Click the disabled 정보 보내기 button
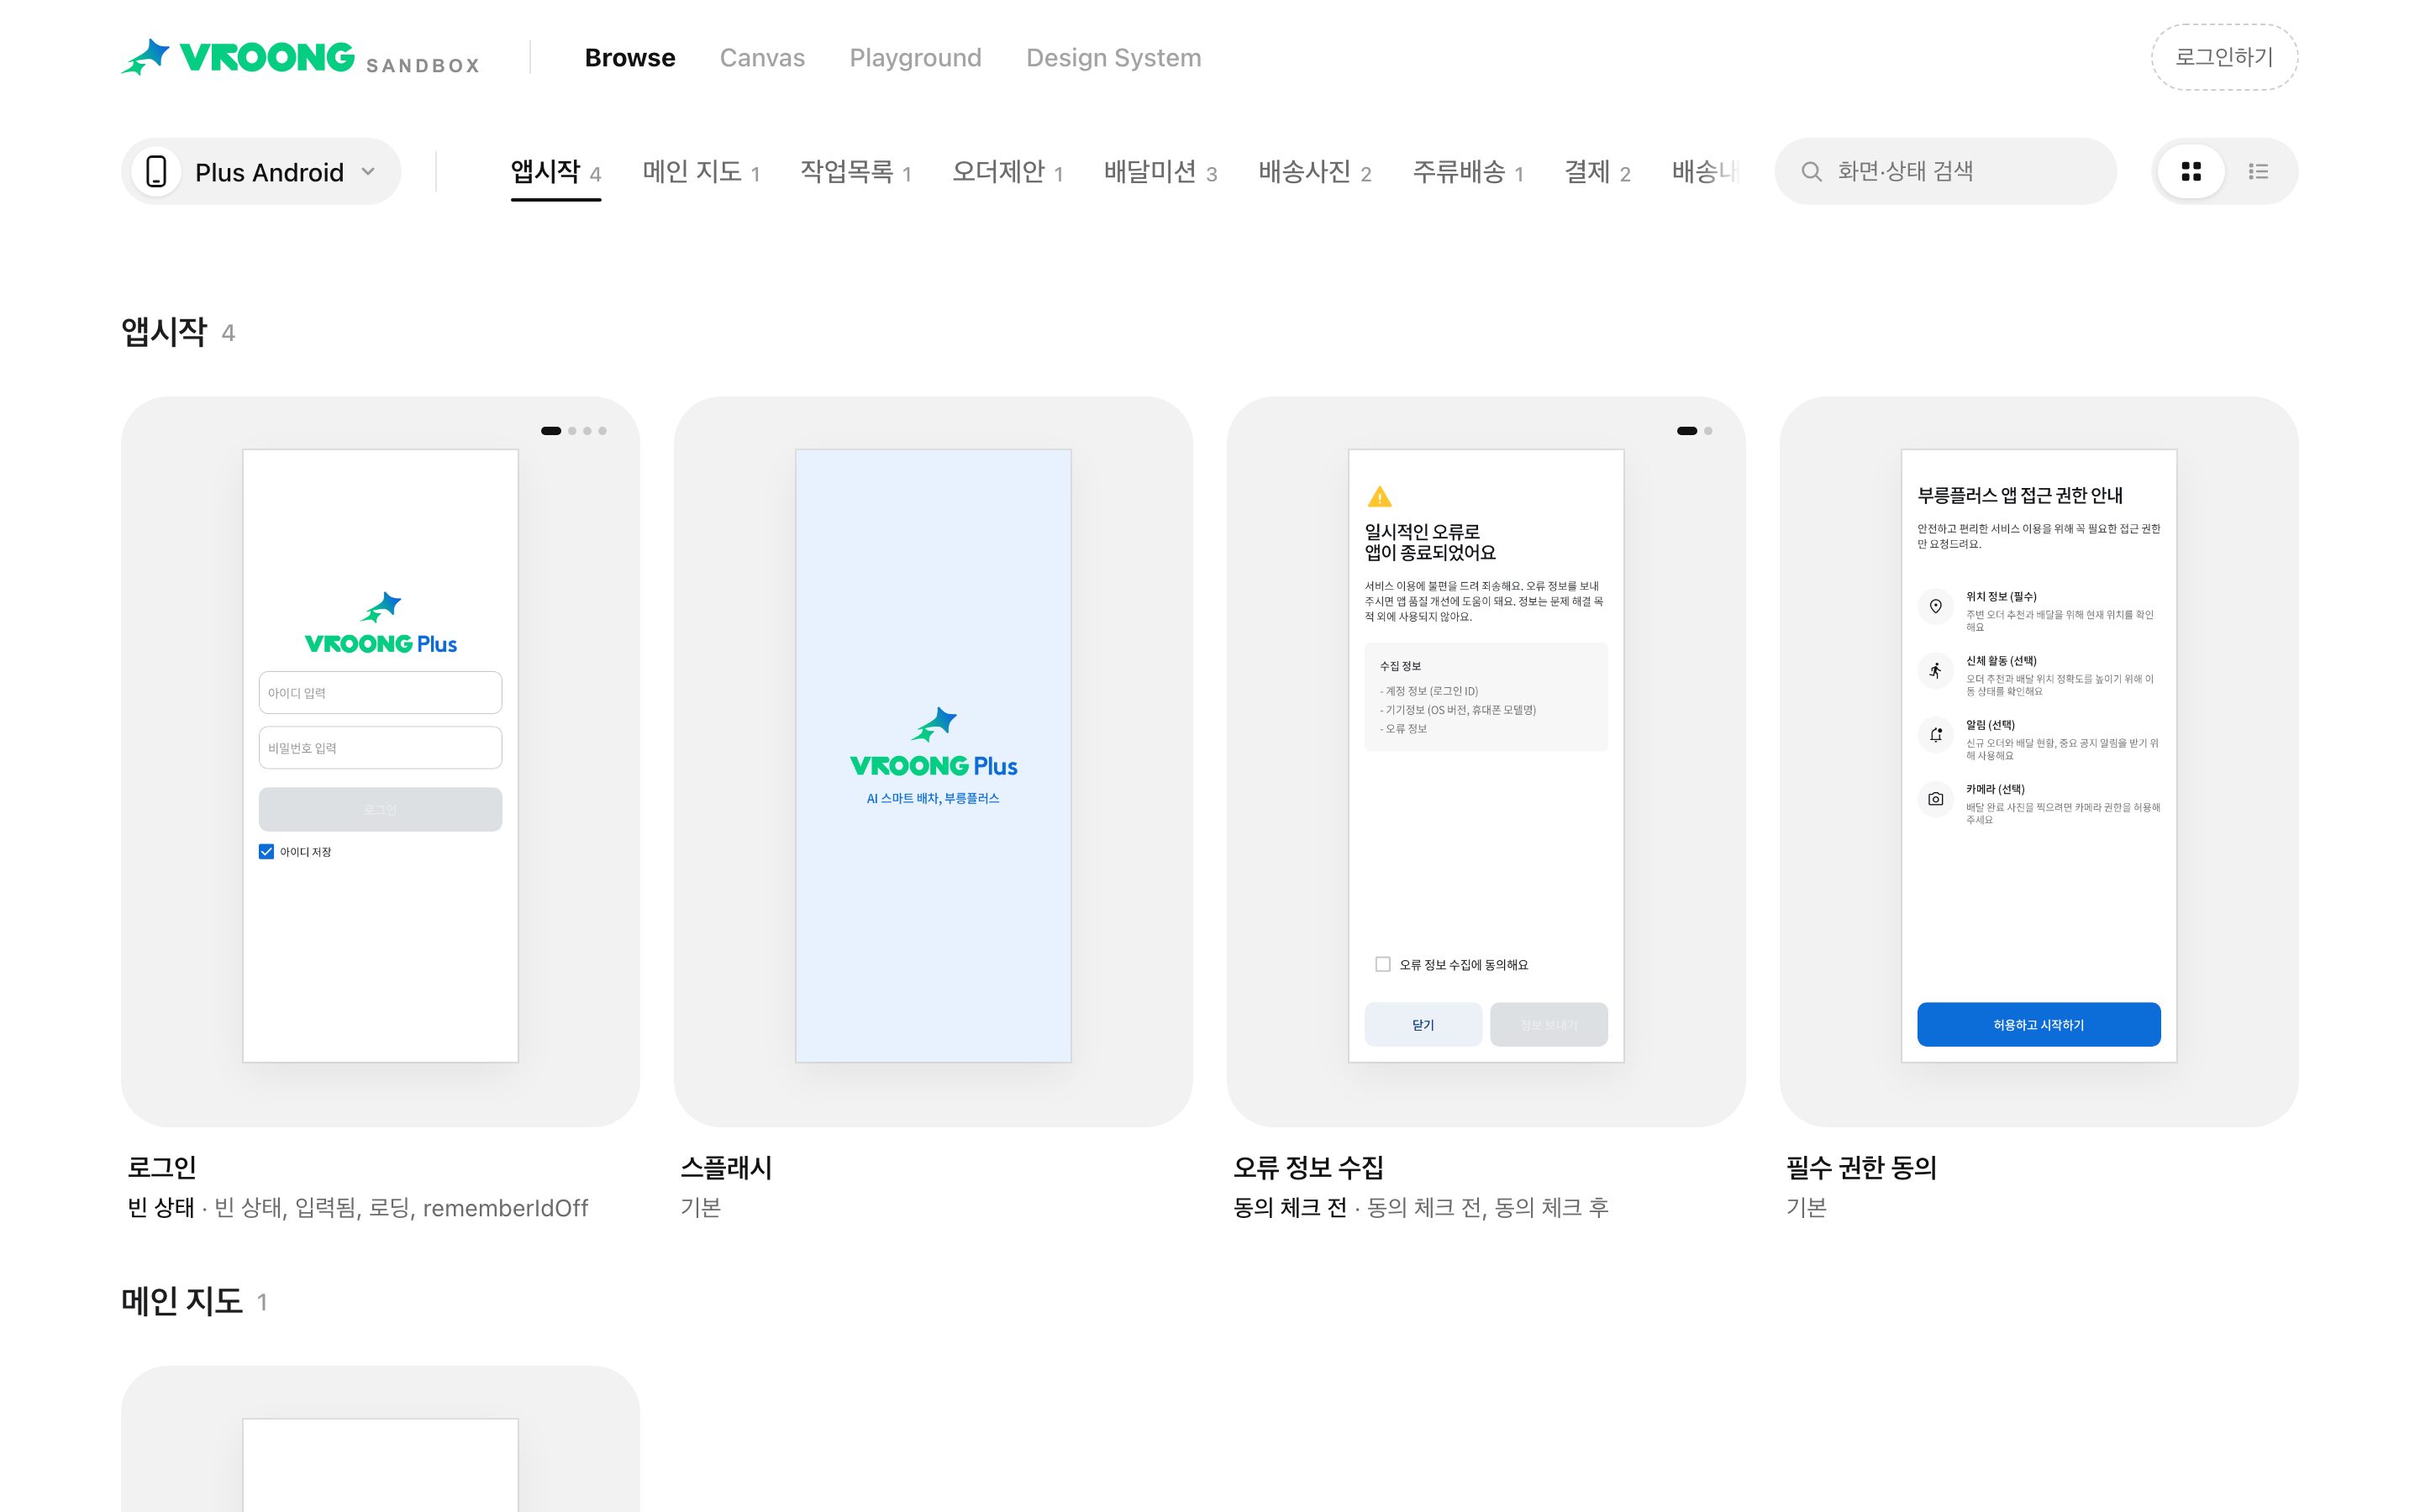Viewport: 2420px width, 1512px height. (1548, 1024)
